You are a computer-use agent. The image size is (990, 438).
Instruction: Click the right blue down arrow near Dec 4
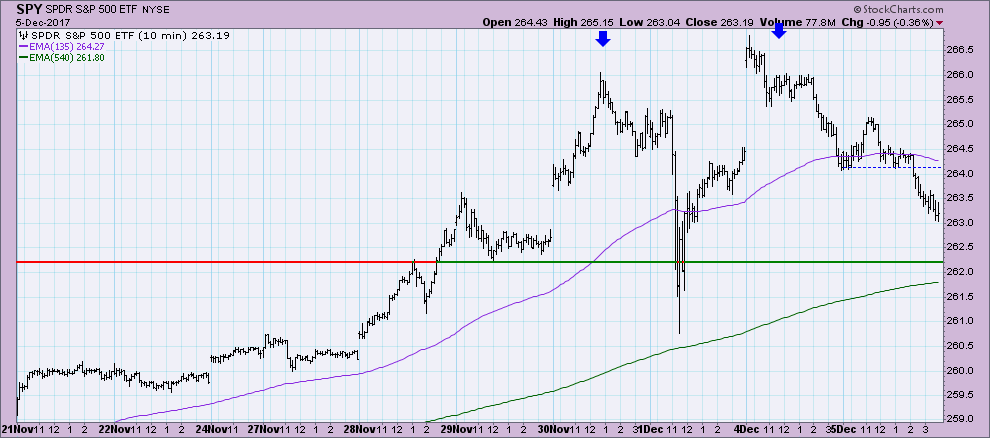click(779, 31)
